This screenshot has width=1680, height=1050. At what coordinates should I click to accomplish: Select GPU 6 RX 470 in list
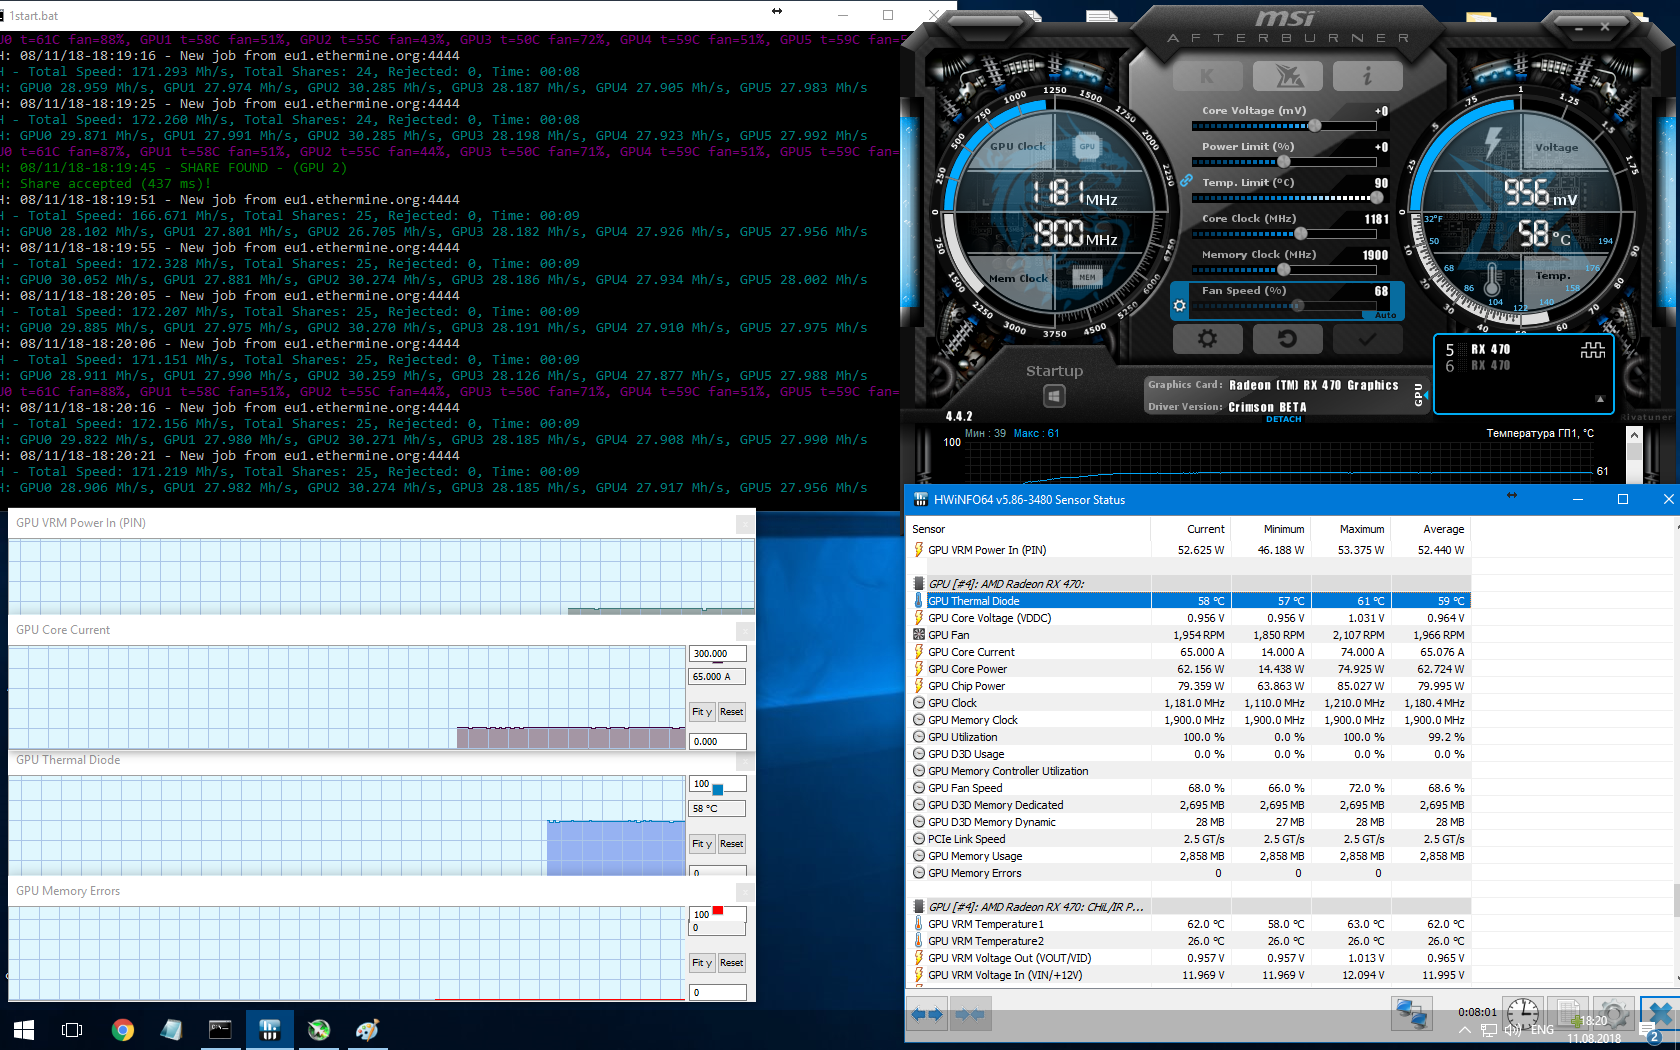click(x=1490, y=366)
